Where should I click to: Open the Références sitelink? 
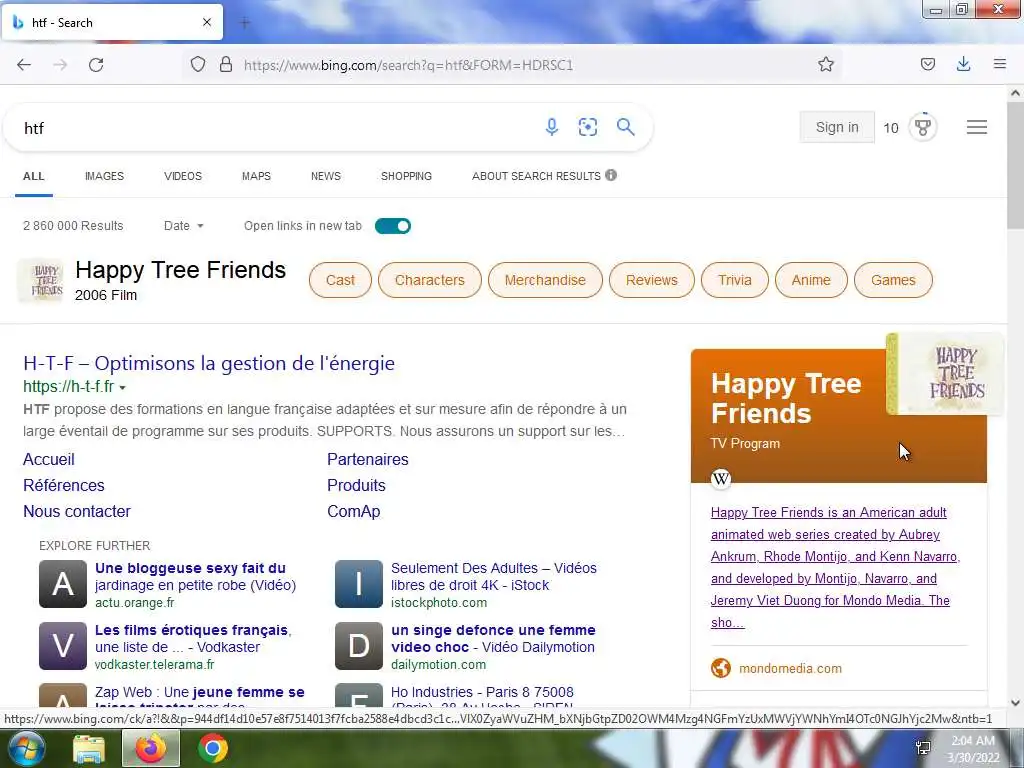pos(64,485)
